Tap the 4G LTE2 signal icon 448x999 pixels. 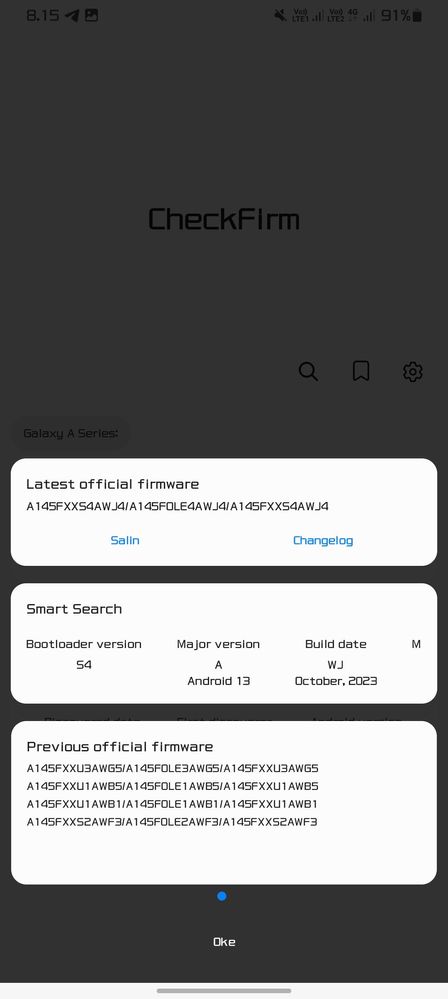point(350,15)
